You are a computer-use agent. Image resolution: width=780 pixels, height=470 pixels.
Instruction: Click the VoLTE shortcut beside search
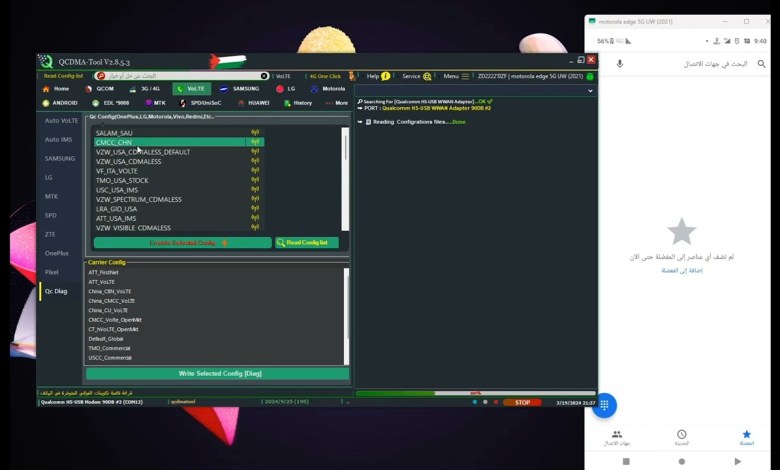click(x=283, y=77)
